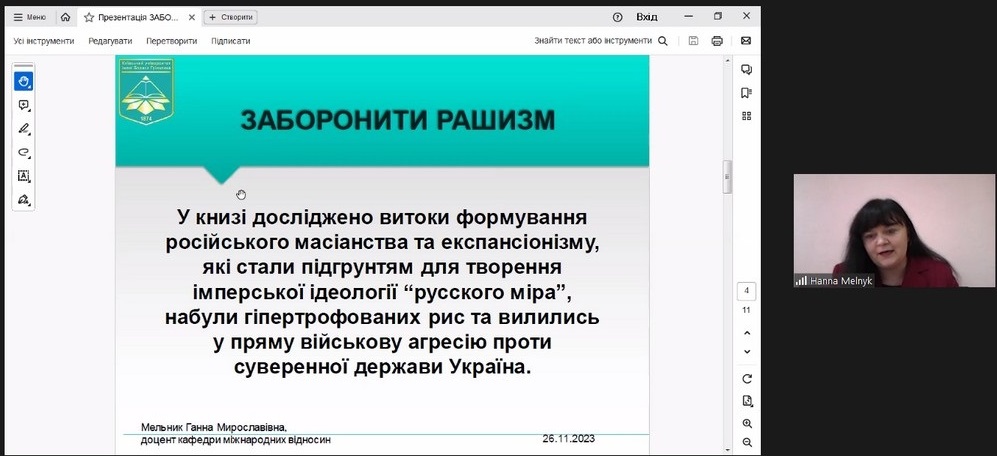Select the highlighter pen tool
This screenshot has width=997, height=456.
click(23, 129)
